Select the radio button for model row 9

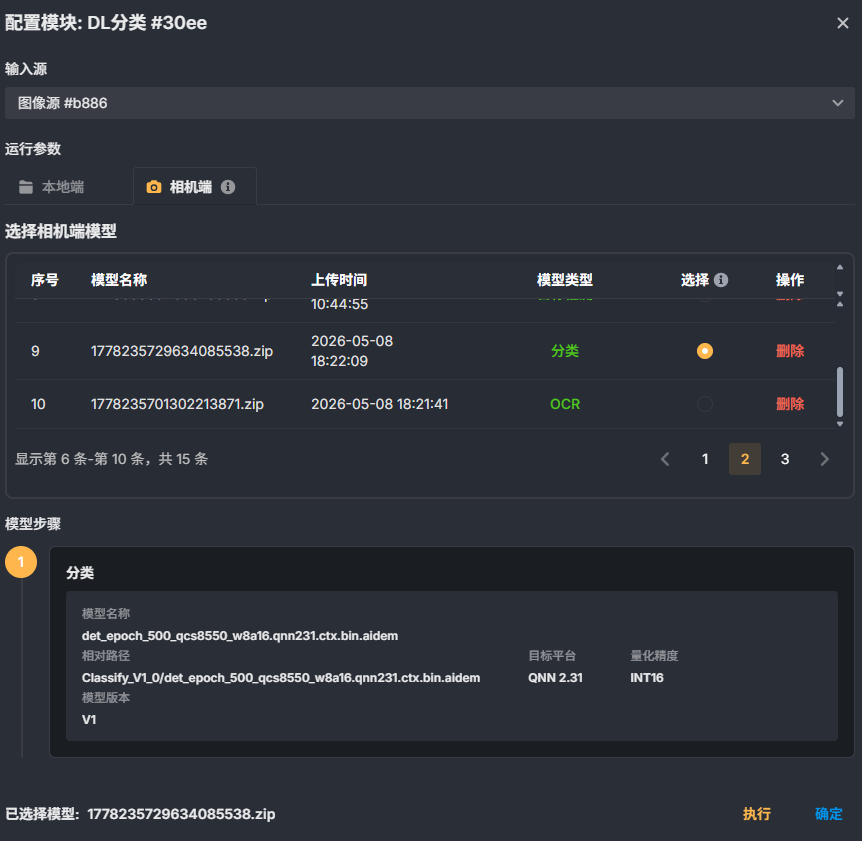tap(705, 351)
